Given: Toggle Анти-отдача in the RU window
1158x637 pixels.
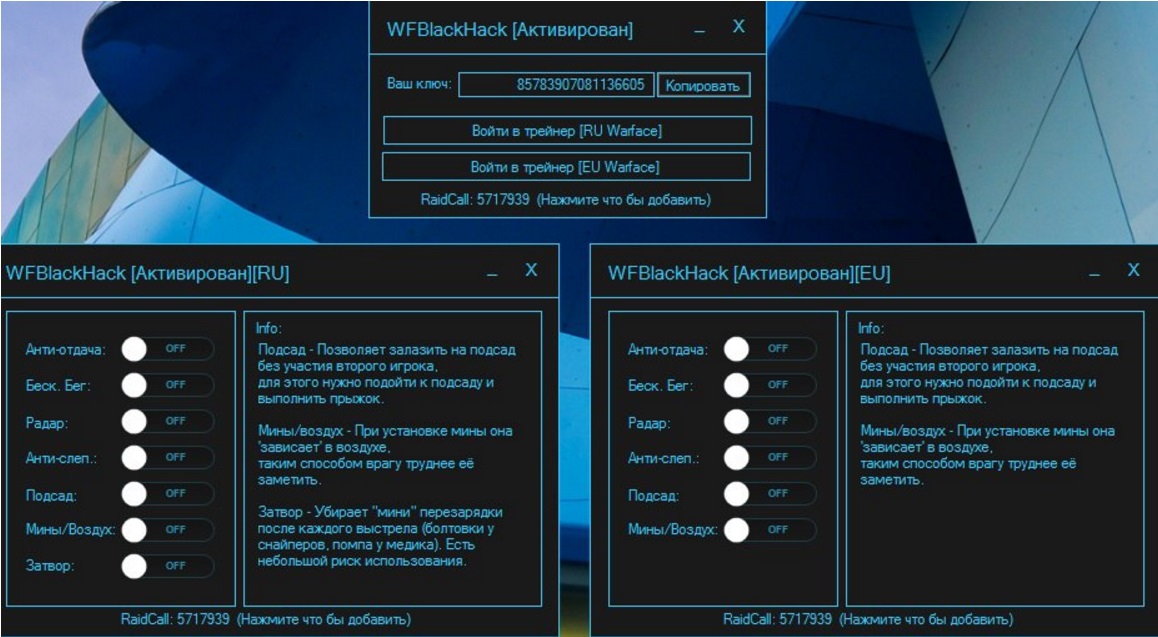Looking at the screenshot, I should 168,349.
